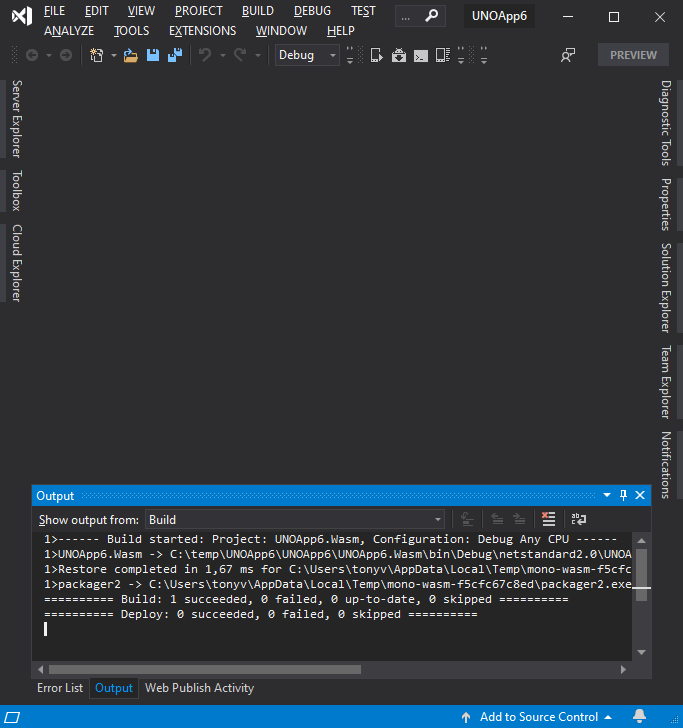Click the Navigate Backward arrow icon
Image resolution: width=683 pixels, height=728 pixels.
point(32,56)
